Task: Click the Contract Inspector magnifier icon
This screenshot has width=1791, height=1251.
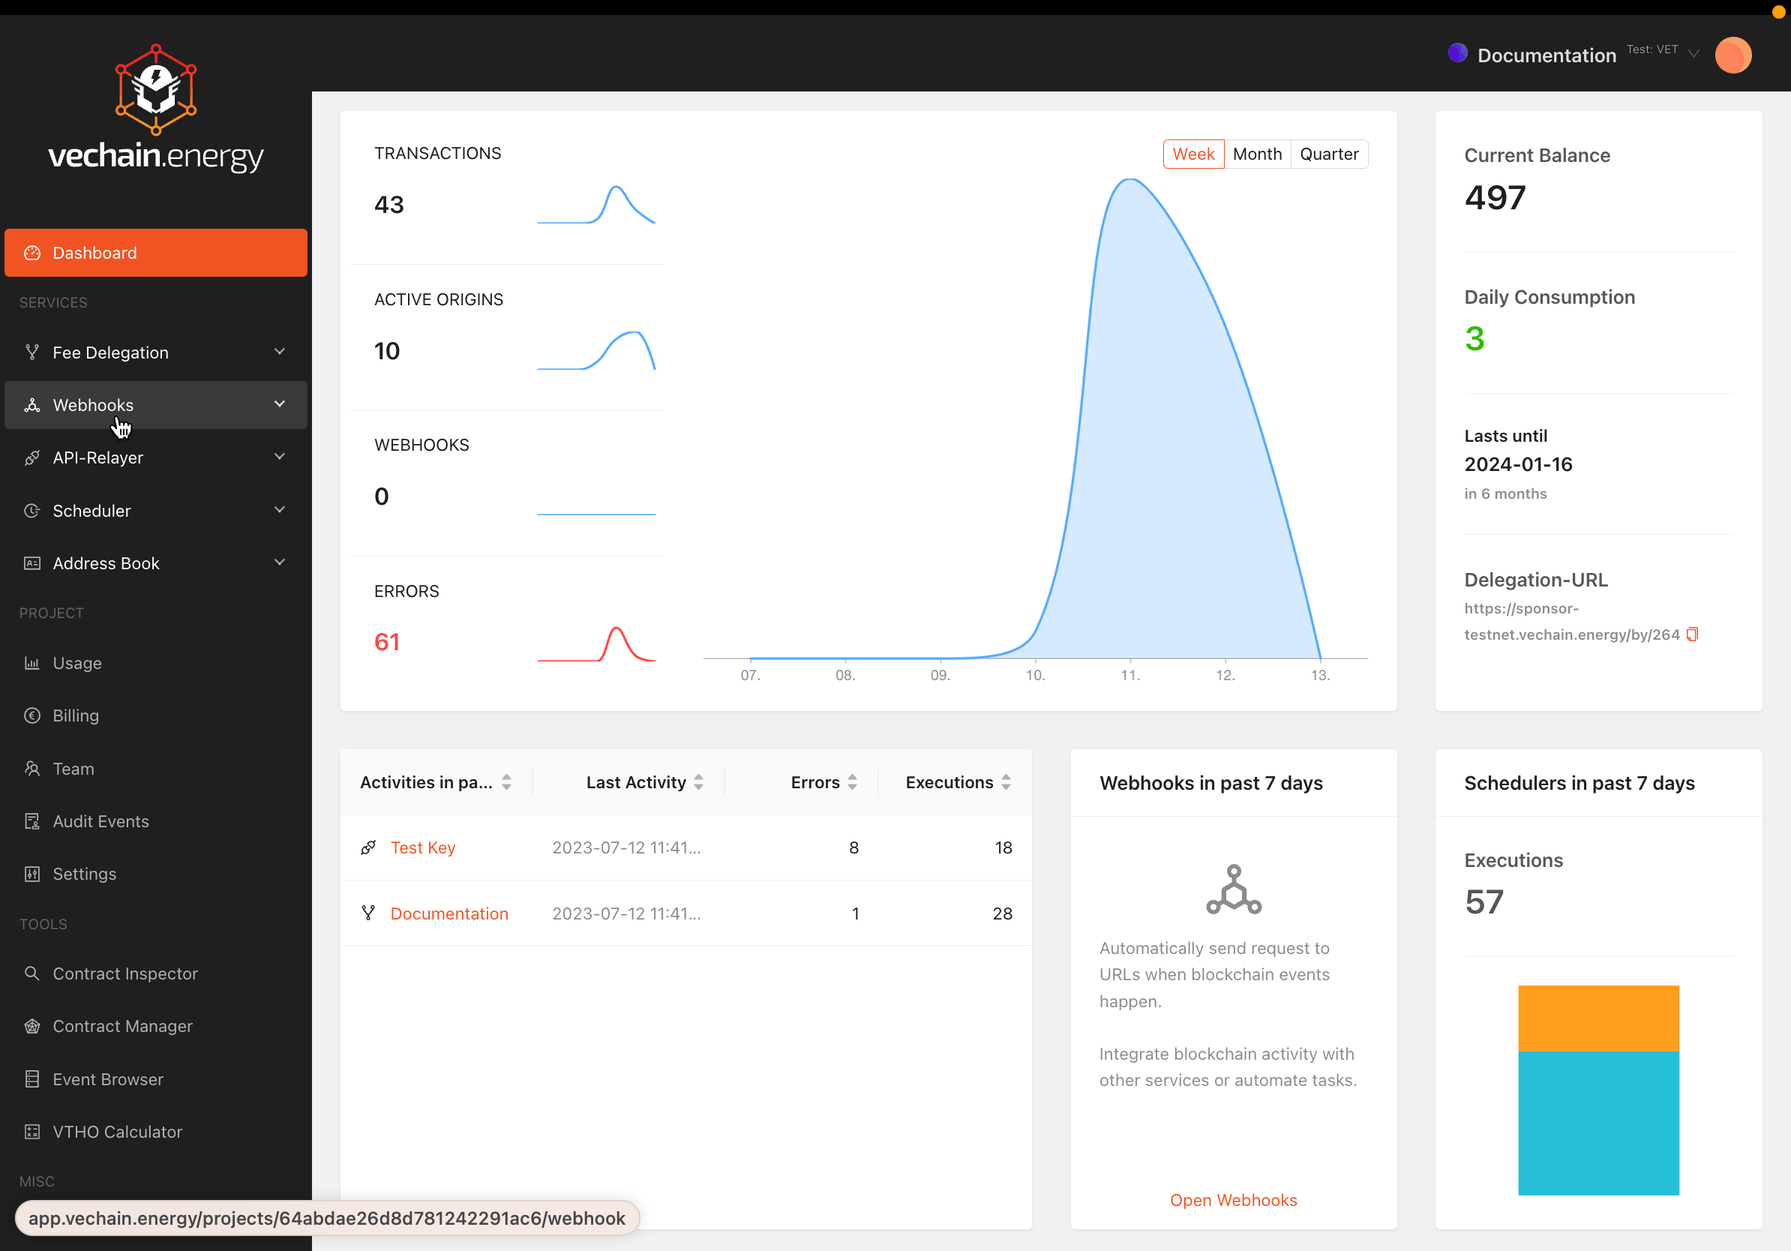Action: pos(32,973)
